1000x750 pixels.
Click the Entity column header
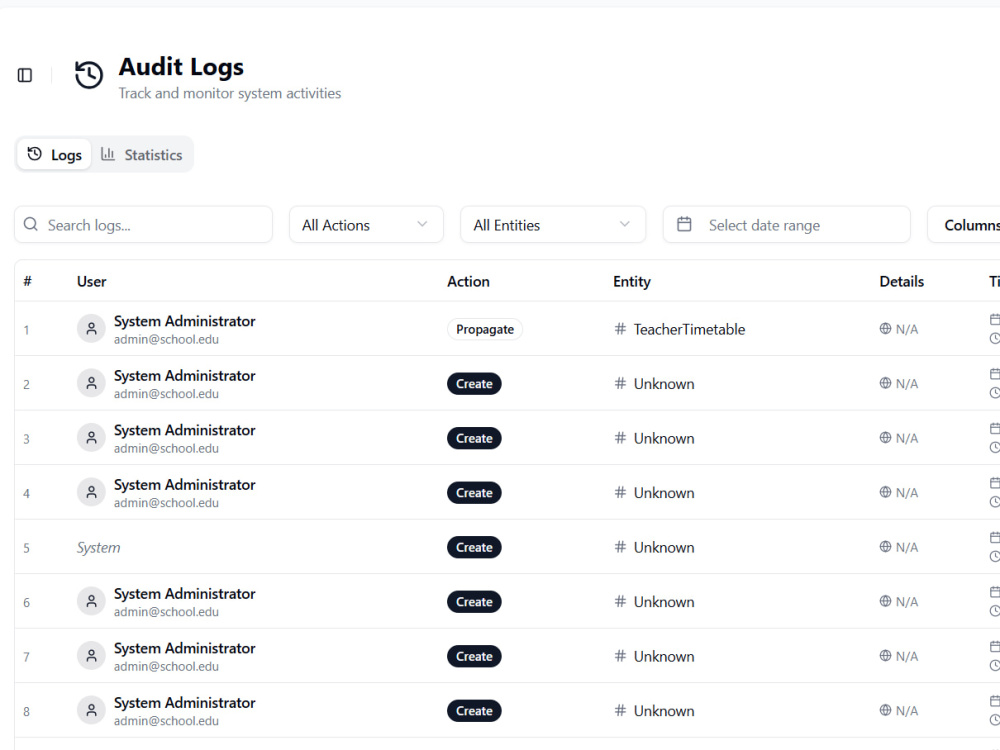click(x=632, y=281)
